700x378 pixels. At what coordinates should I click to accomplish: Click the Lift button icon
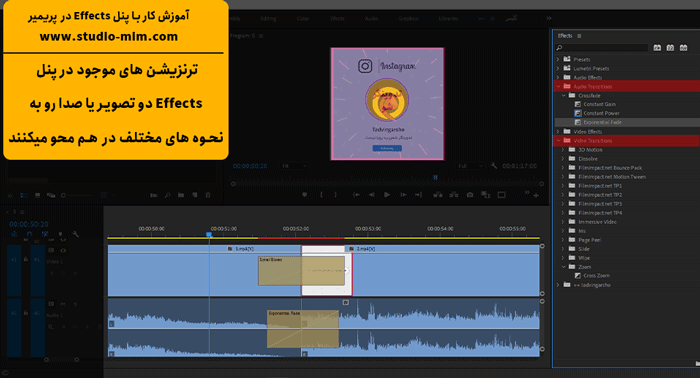[x=438, y=195]
